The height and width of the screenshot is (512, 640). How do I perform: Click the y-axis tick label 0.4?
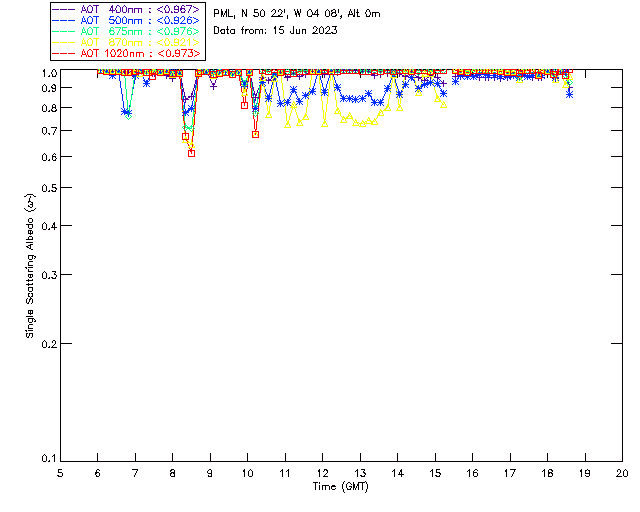[49, 226]
